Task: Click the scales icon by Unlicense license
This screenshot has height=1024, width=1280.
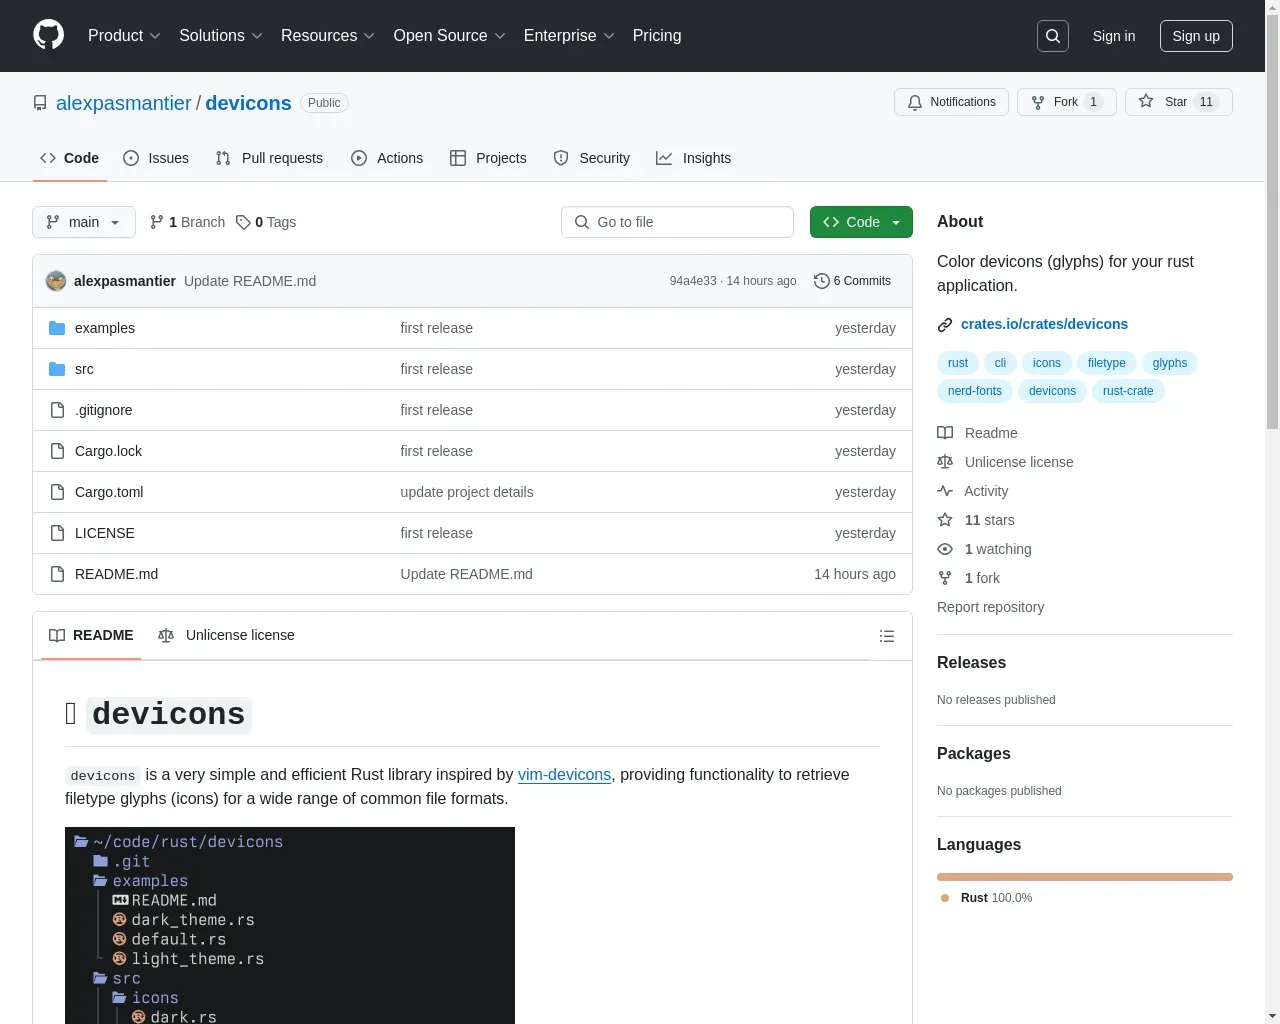Action: (945, 462)
